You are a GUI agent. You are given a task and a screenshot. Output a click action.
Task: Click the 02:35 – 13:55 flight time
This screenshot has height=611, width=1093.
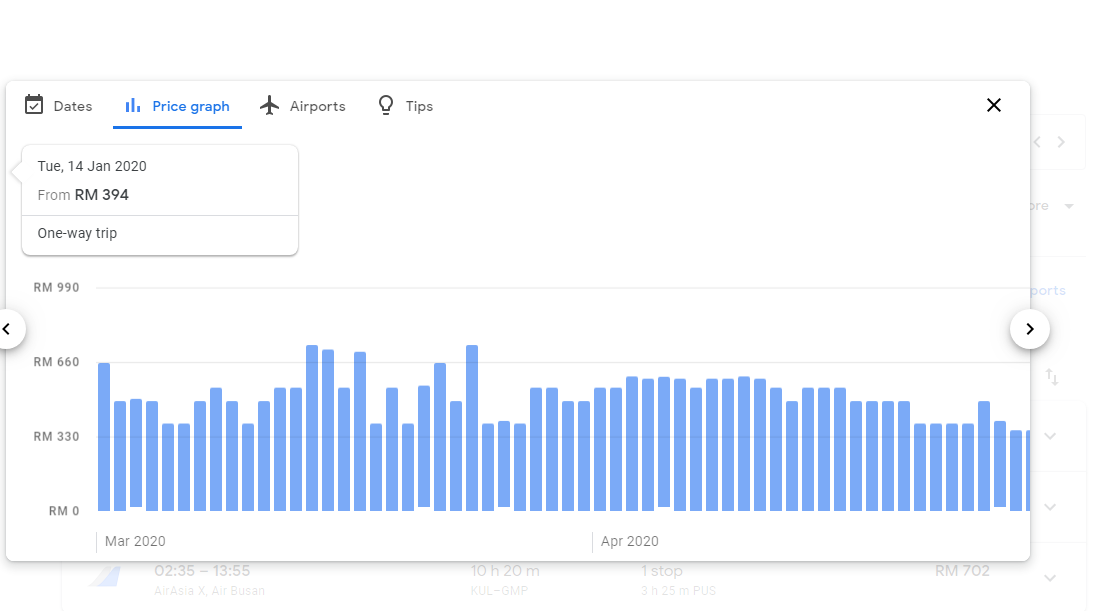202,571
